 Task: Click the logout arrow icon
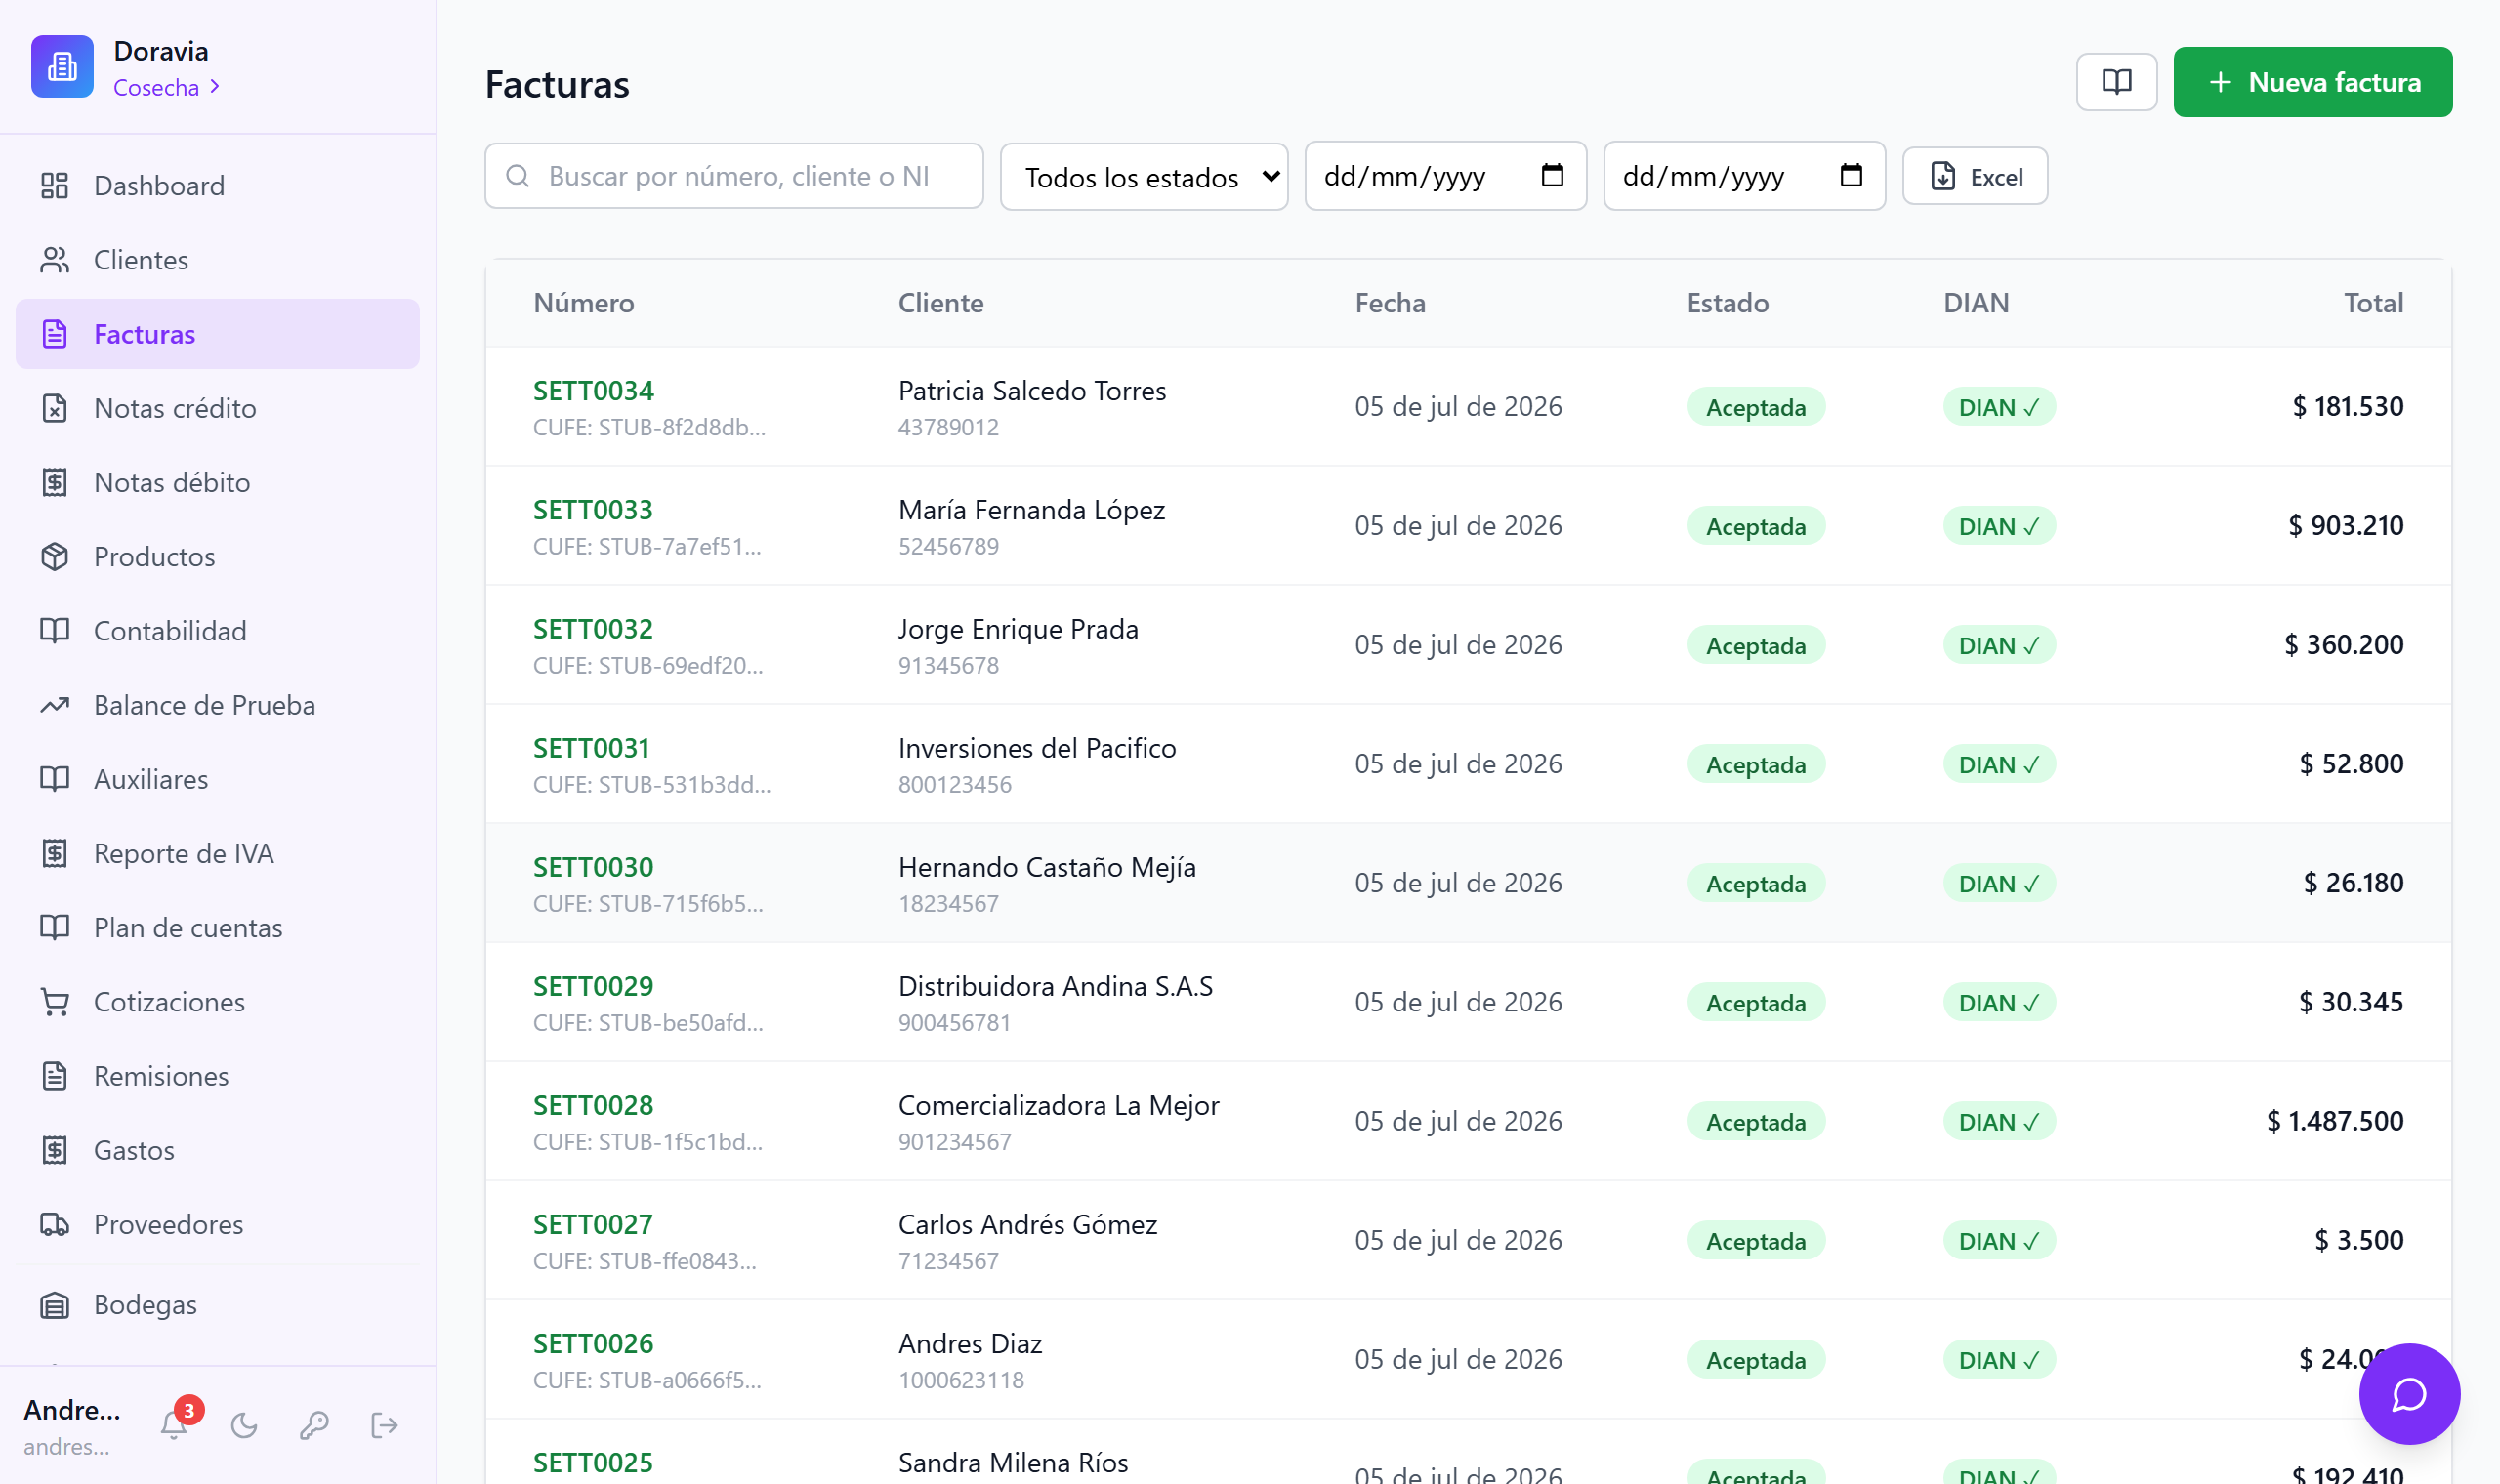pyautogui.click(x=384, y=1425)
